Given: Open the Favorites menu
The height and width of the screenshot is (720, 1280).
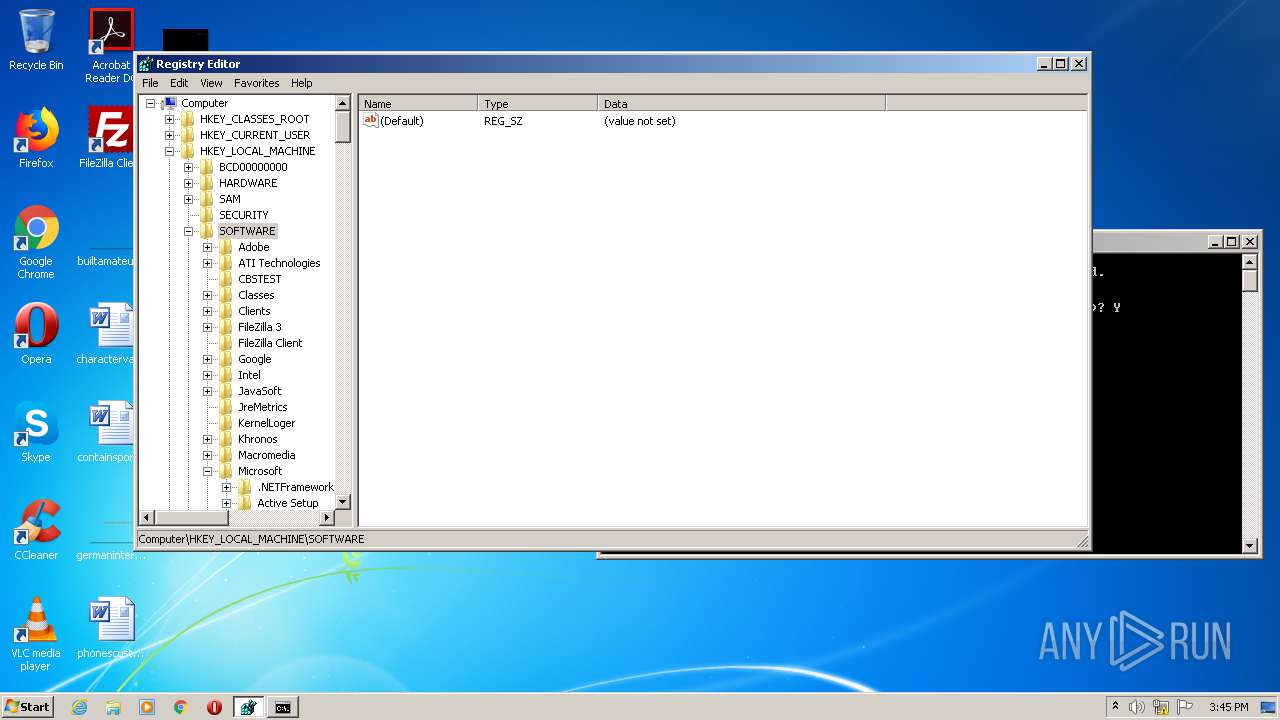Looking at the screenshot, I should pos(257,83).
